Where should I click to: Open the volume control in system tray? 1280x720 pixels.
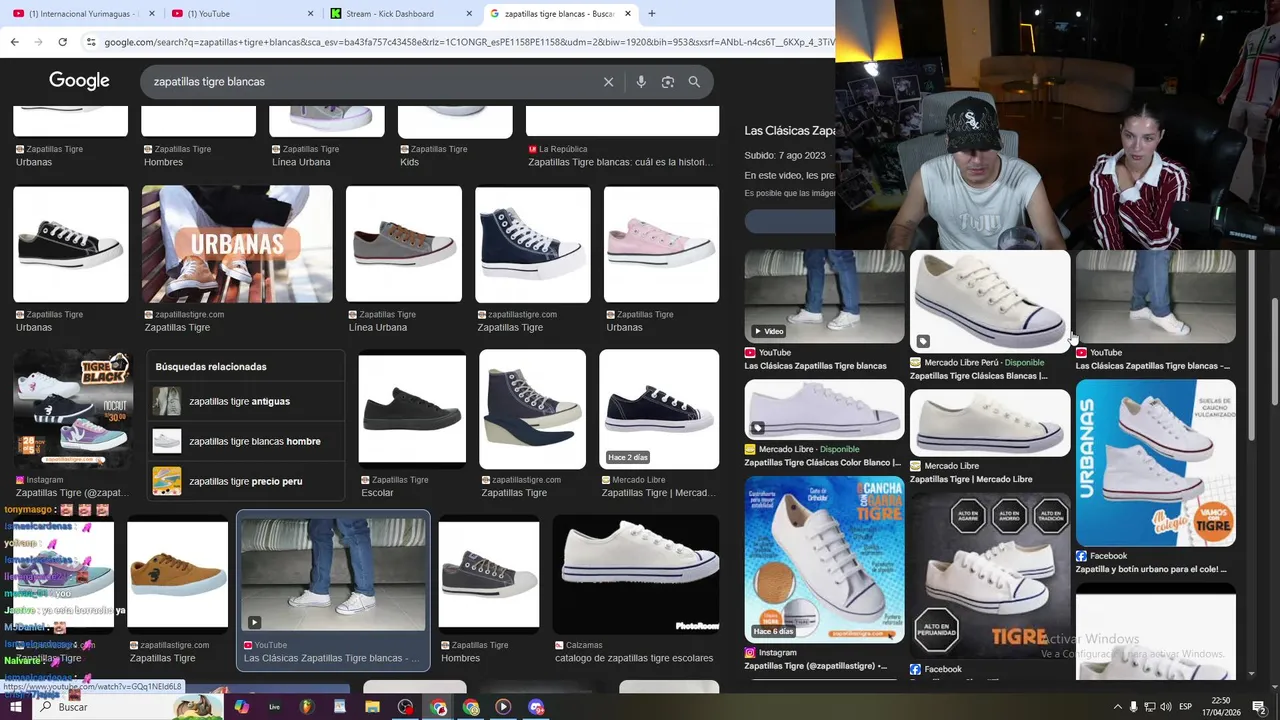[1165, 707]
